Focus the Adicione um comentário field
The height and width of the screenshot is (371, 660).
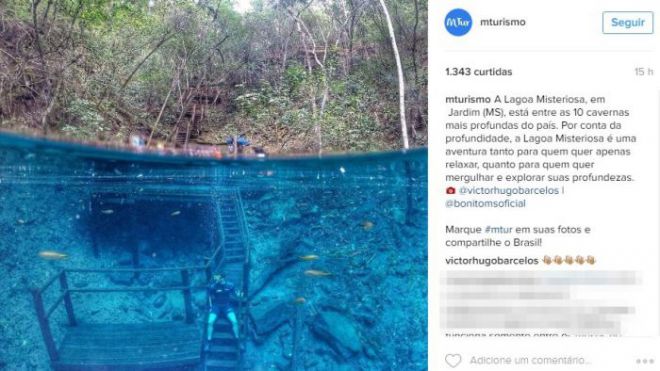tap(530, 360)
